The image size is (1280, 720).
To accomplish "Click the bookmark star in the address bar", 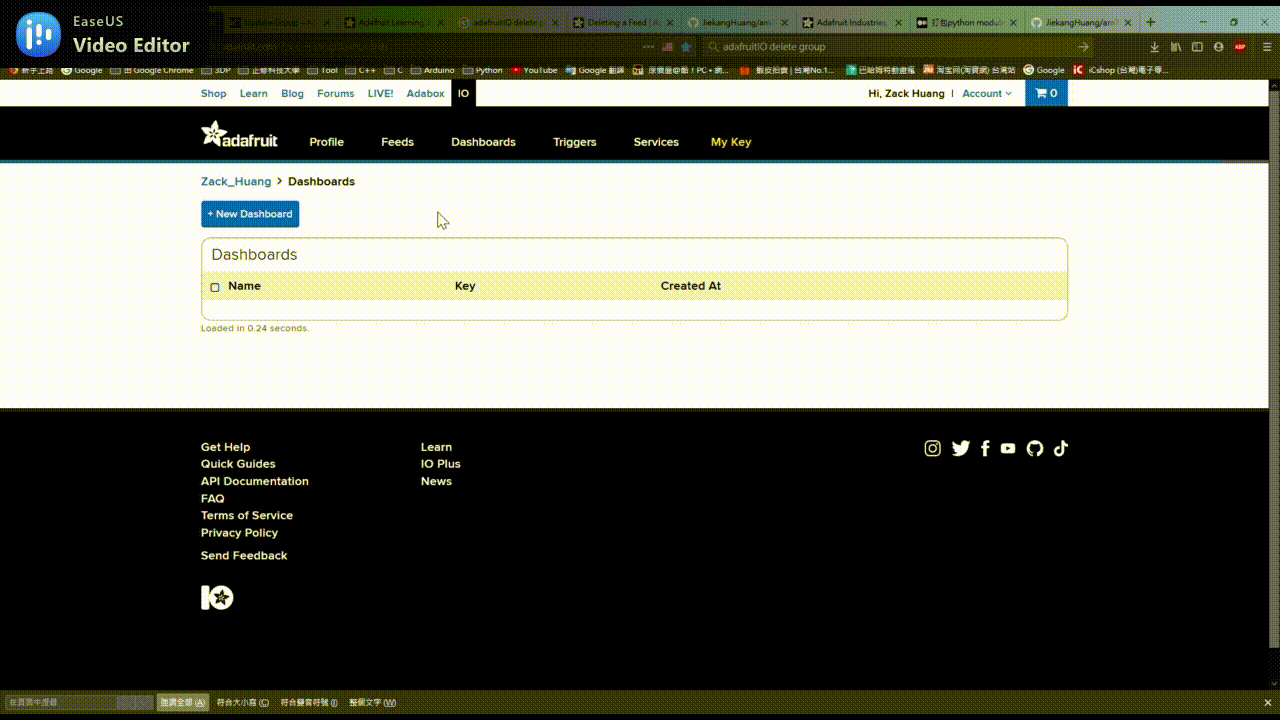I will [686, 47].
